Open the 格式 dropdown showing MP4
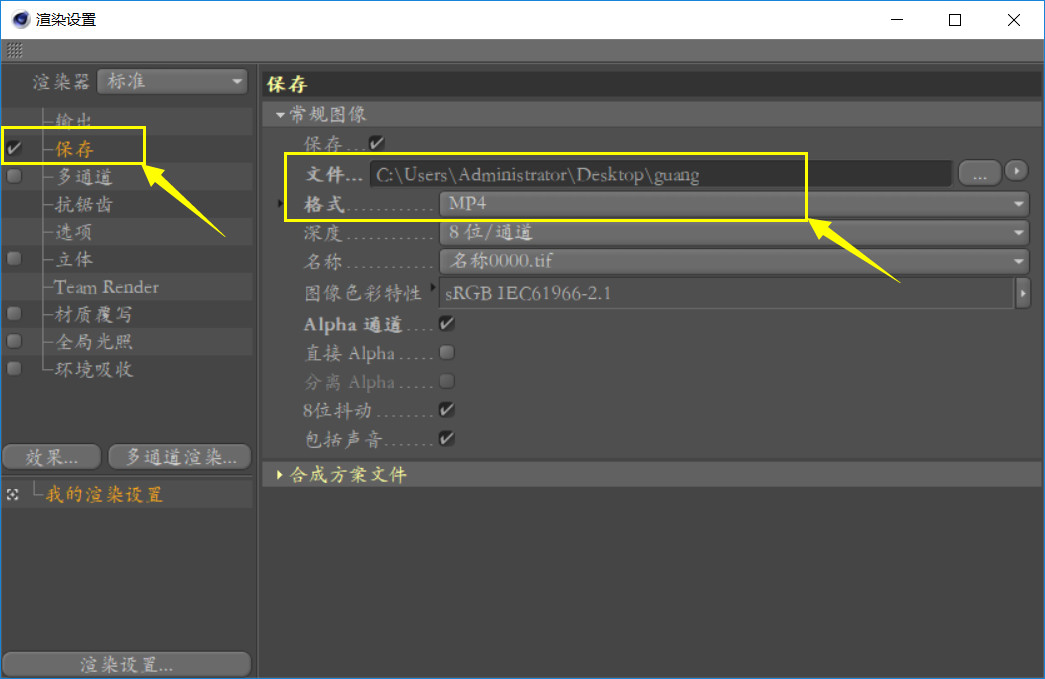Image resolution: width=1045 pixels, height=679 pixels. [734, 203]
